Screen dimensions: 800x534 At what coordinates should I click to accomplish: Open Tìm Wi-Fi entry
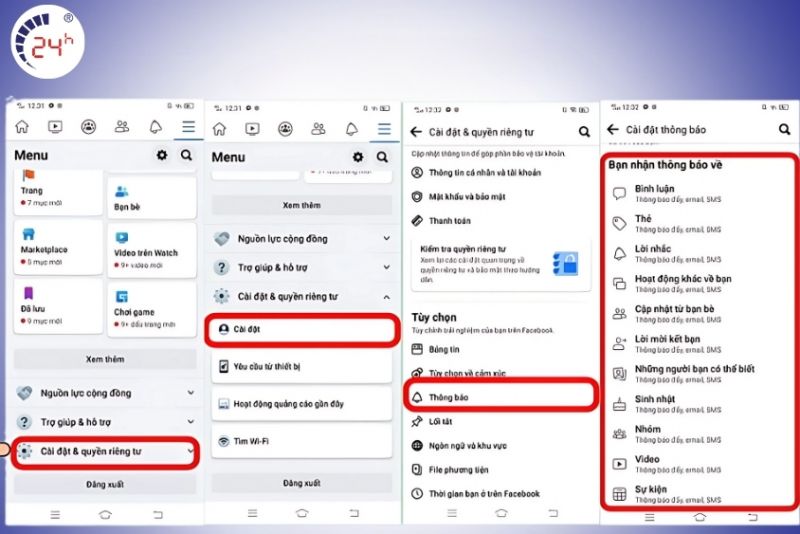pyautogui.click(x=302, y=441)
